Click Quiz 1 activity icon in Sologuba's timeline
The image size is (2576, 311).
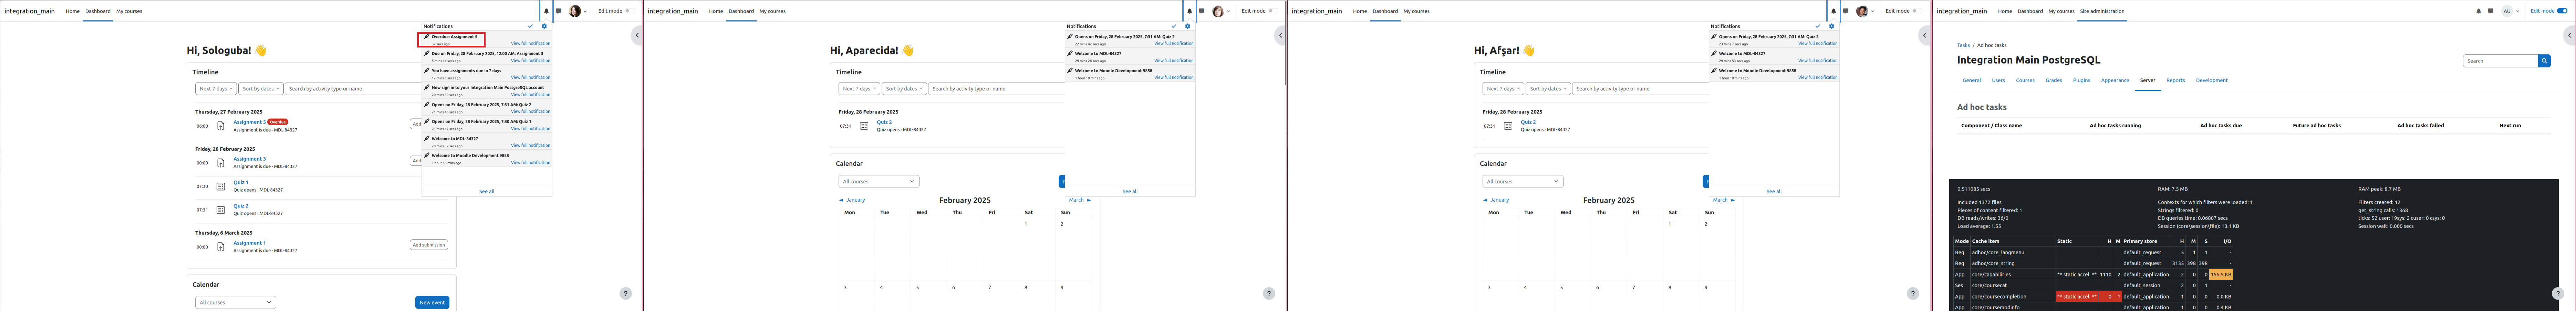[x=221, y=186]
